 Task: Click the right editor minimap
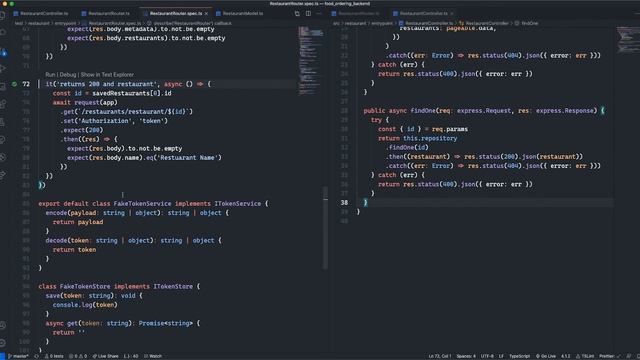627,40
